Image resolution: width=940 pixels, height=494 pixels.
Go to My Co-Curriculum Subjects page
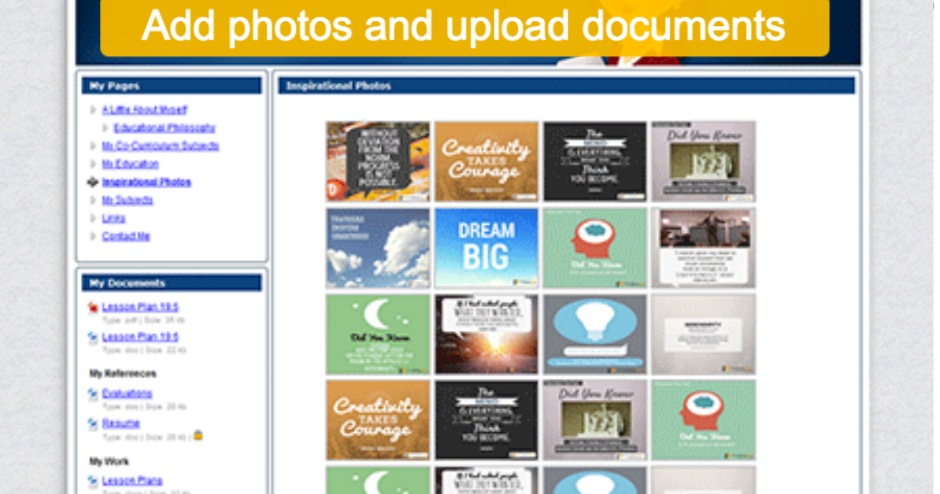(160, 146)
